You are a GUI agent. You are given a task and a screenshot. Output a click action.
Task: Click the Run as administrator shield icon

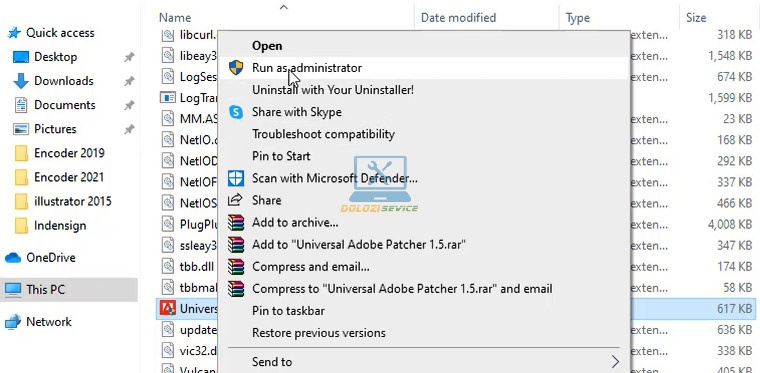point(236,68)
